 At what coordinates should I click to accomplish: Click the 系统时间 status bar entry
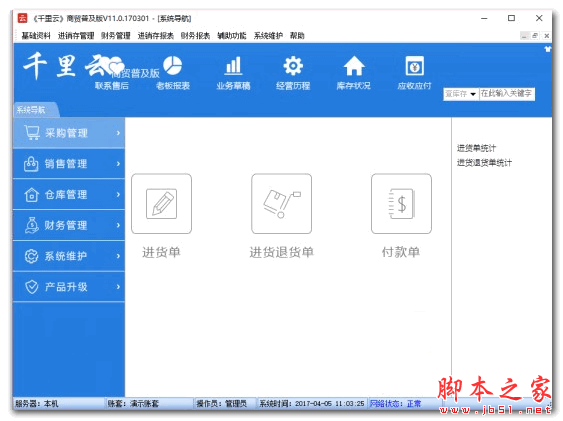[312, 403]
